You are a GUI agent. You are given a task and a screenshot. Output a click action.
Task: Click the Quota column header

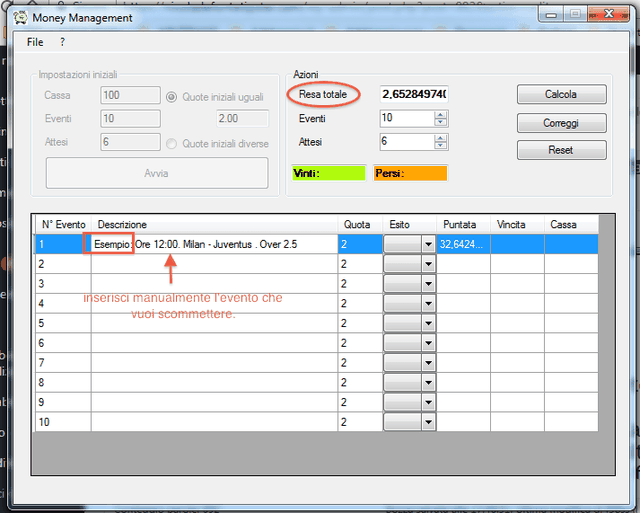point(360,224)
